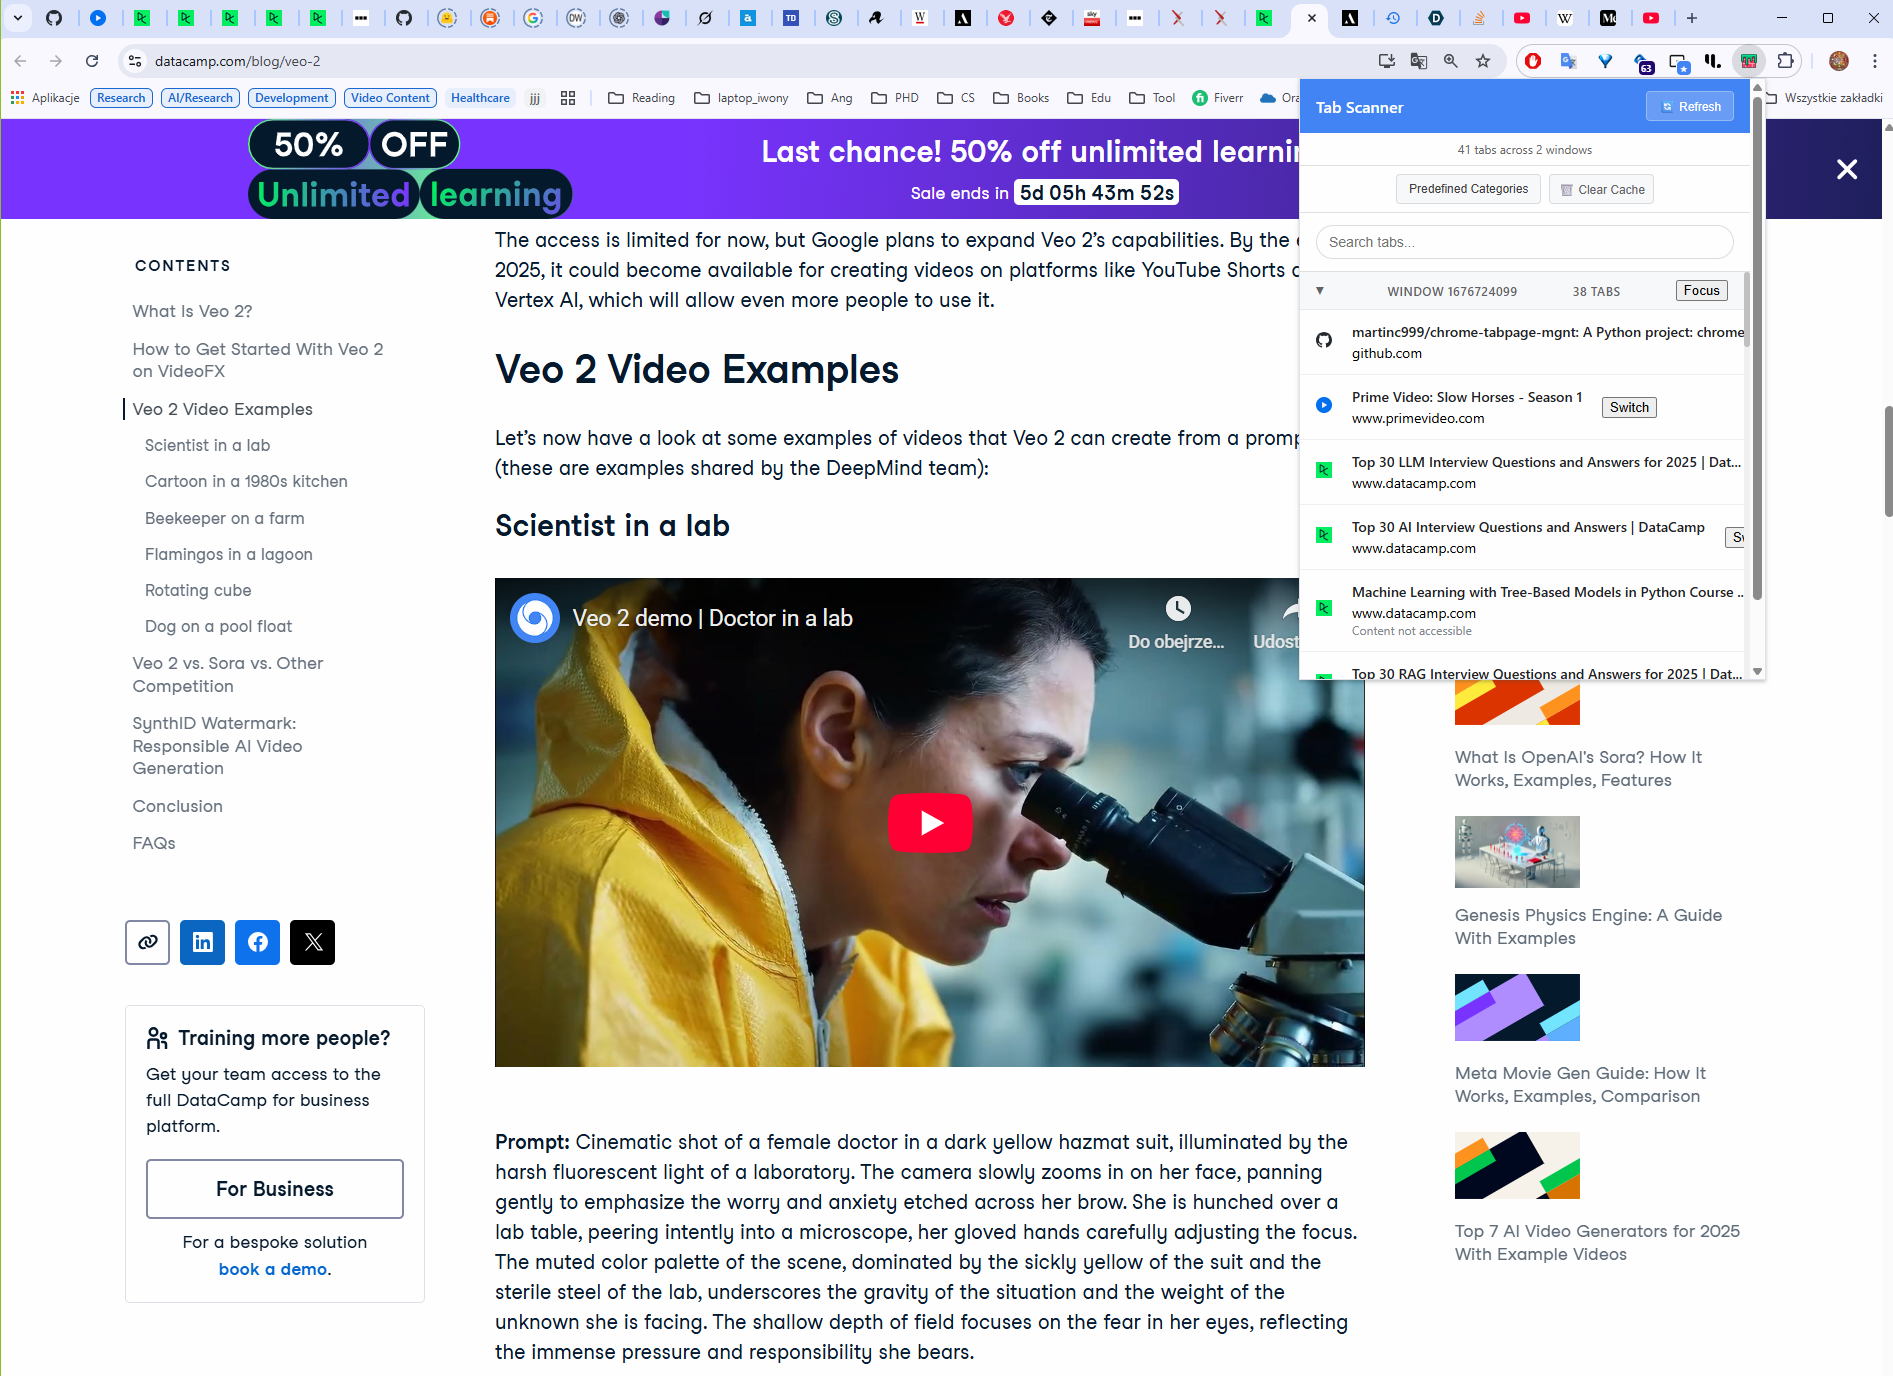Open the translate page icon in address bar
Viewport: 1893px width, 1376px height.
(1419, 61)
